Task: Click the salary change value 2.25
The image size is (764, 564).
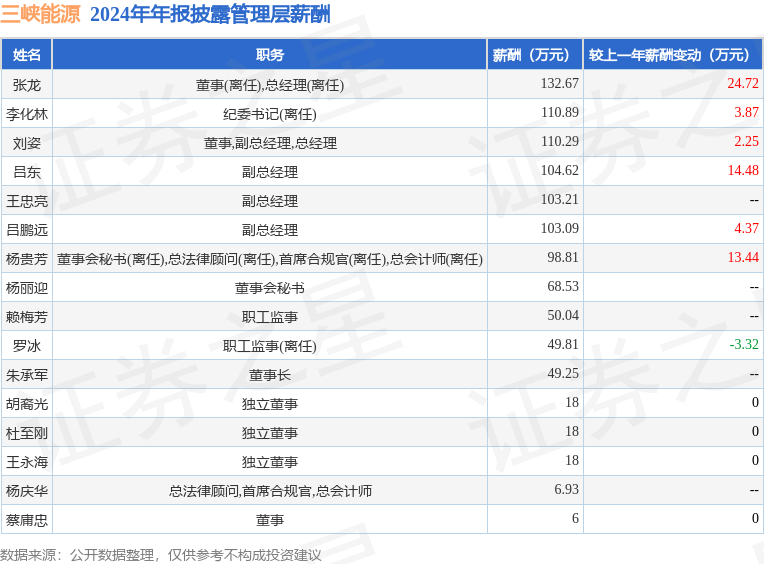Action: [746, 141]
